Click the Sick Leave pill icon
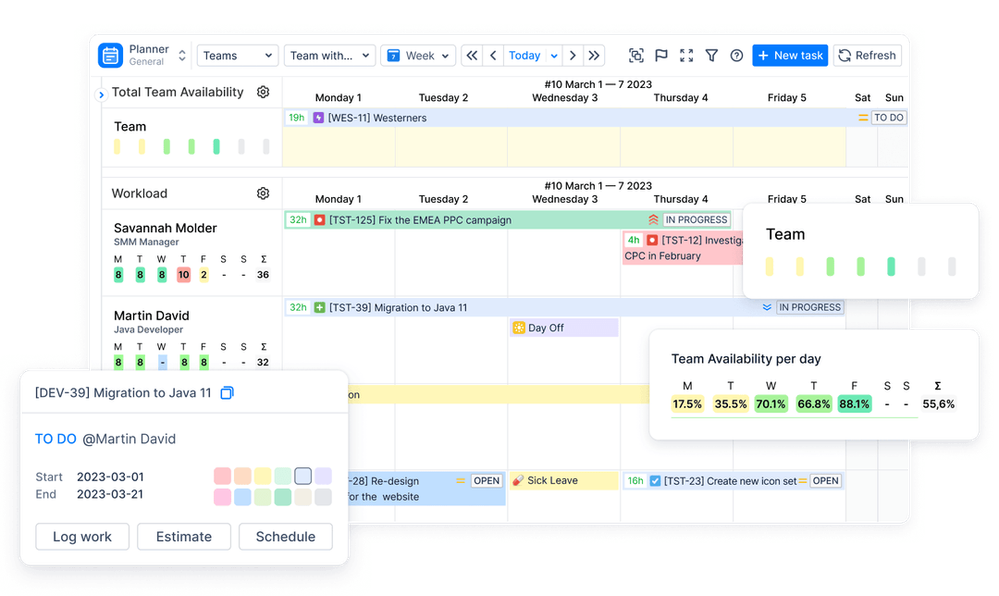 tap(518, 481)
